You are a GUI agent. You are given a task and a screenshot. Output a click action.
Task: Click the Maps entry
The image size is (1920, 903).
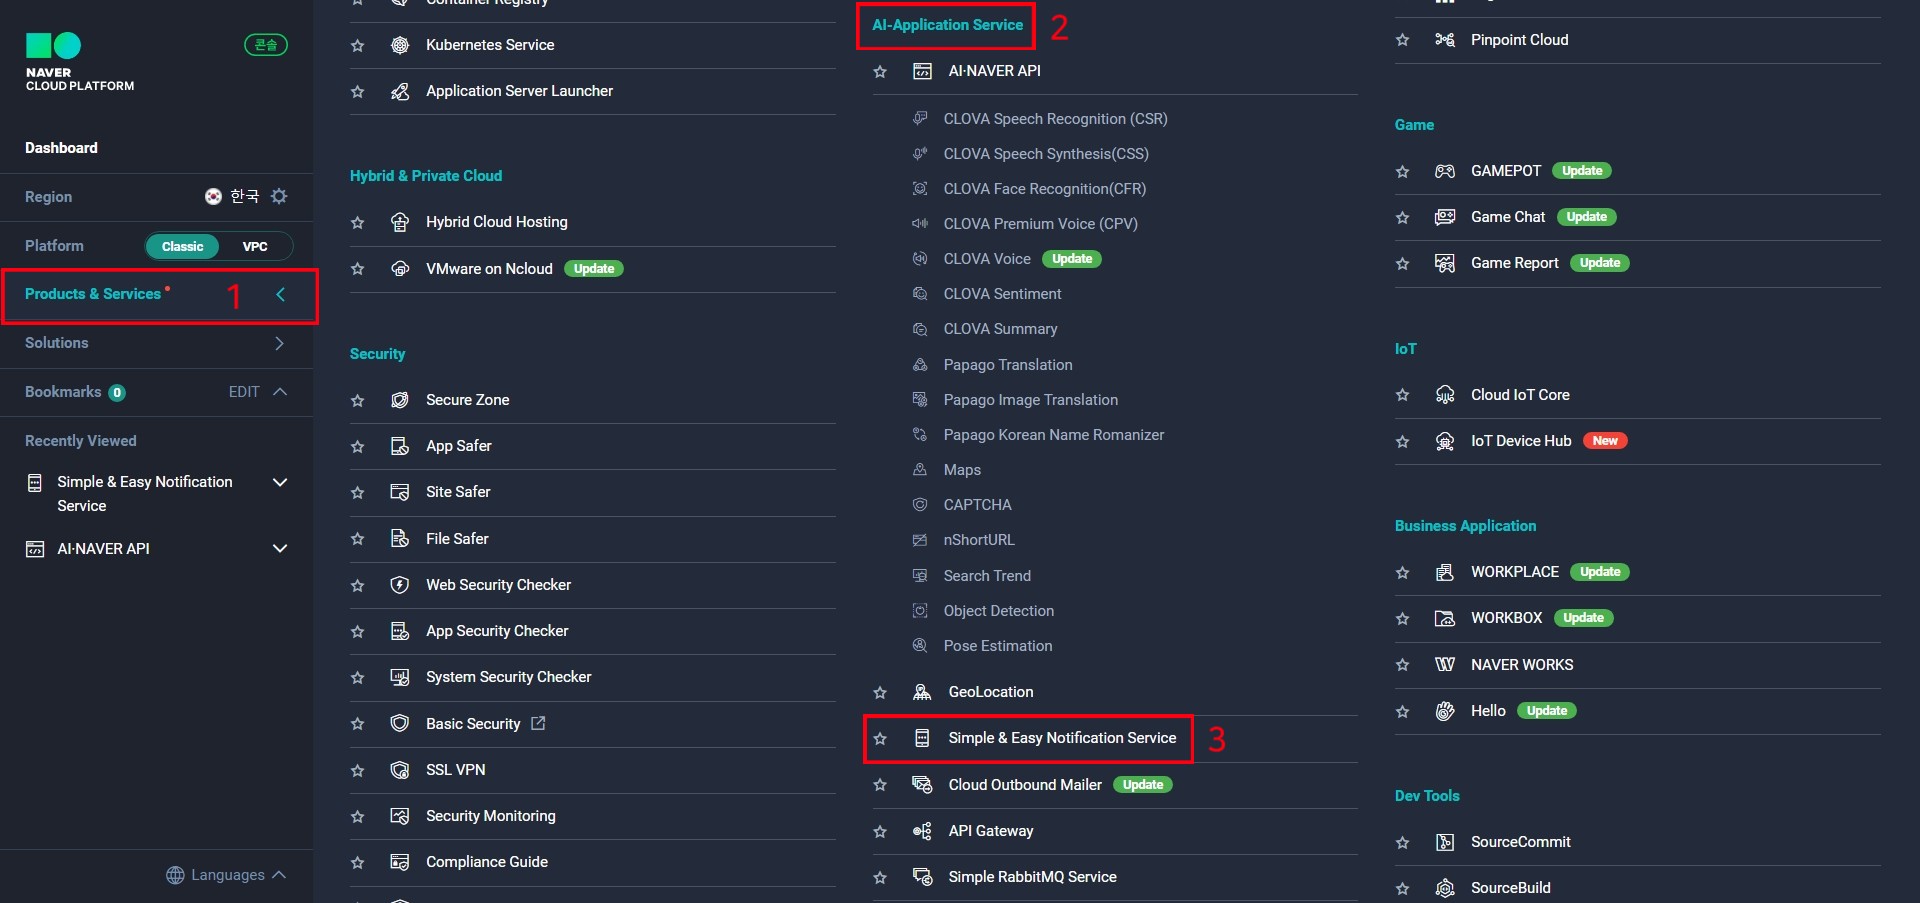coord(962,470)
